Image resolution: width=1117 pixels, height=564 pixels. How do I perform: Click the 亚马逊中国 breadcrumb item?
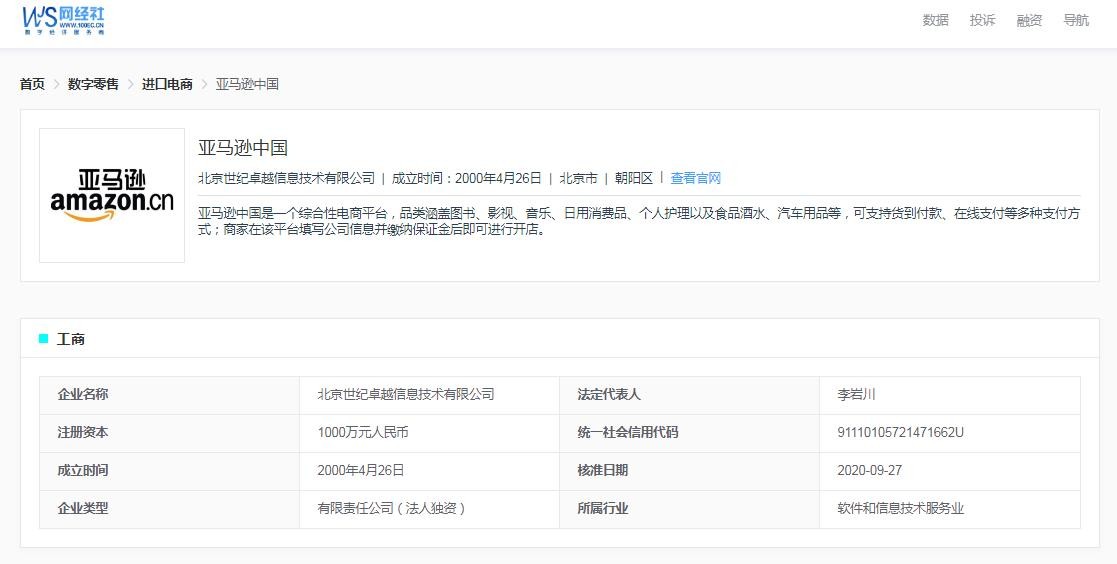(x=247, y=84)
